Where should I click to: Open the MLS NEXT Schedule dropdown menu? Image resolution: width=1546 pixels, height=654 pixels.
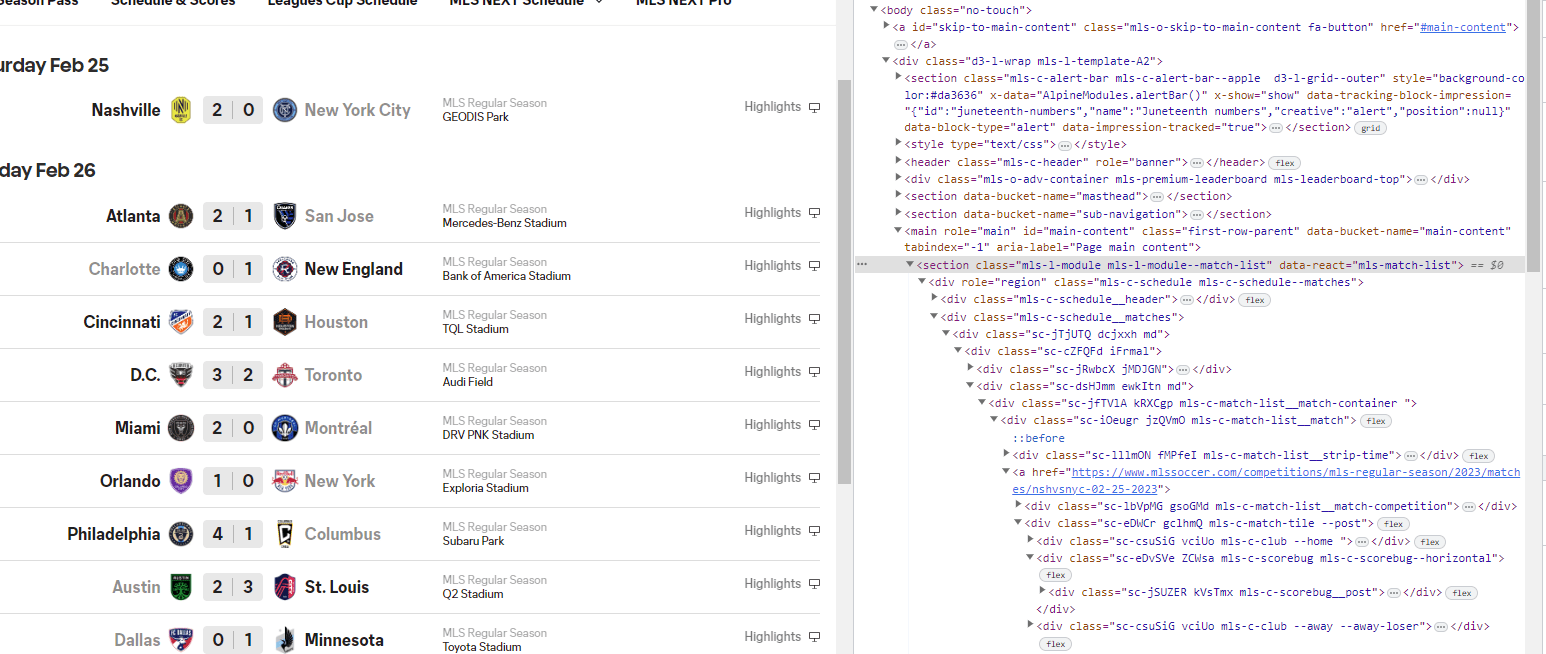point(526,3)
